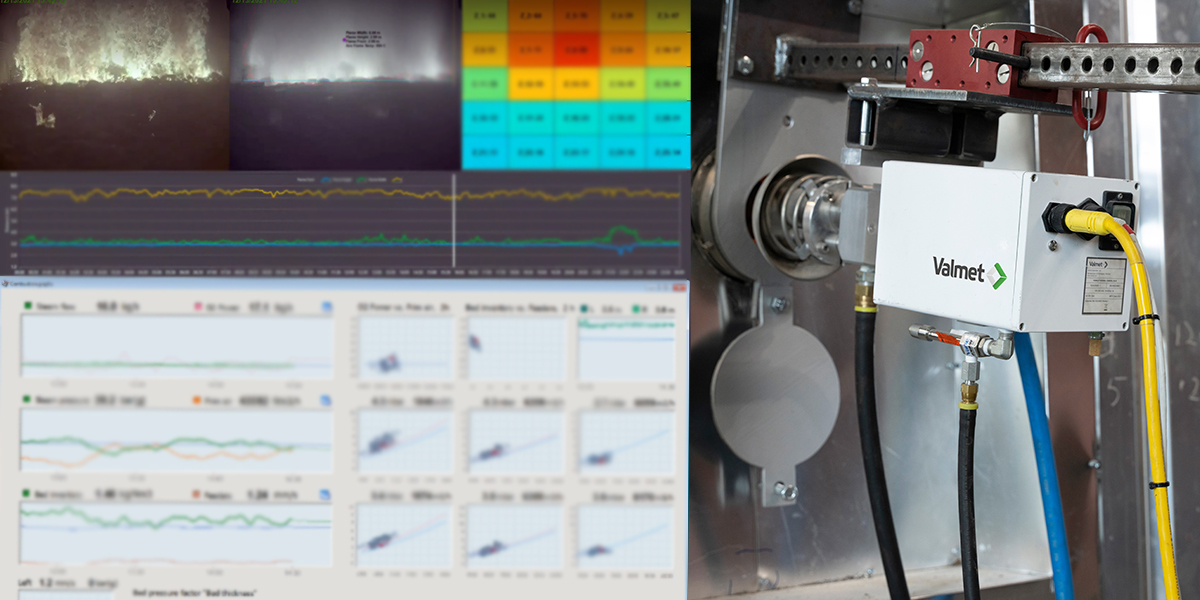This screenshot has width=1200, height=600.
Task: Click the application icon in the Combustion window titlebar
Action: [5, 283]
